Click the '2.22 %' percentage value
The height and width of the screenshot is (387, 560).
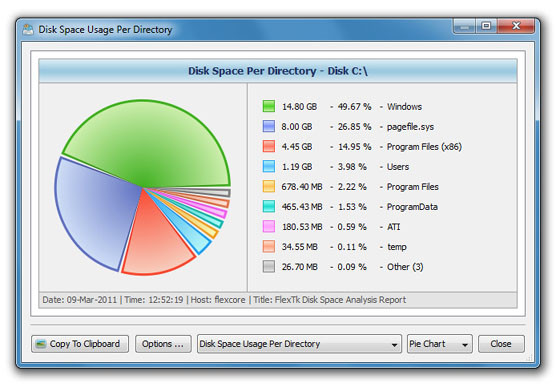352,187
